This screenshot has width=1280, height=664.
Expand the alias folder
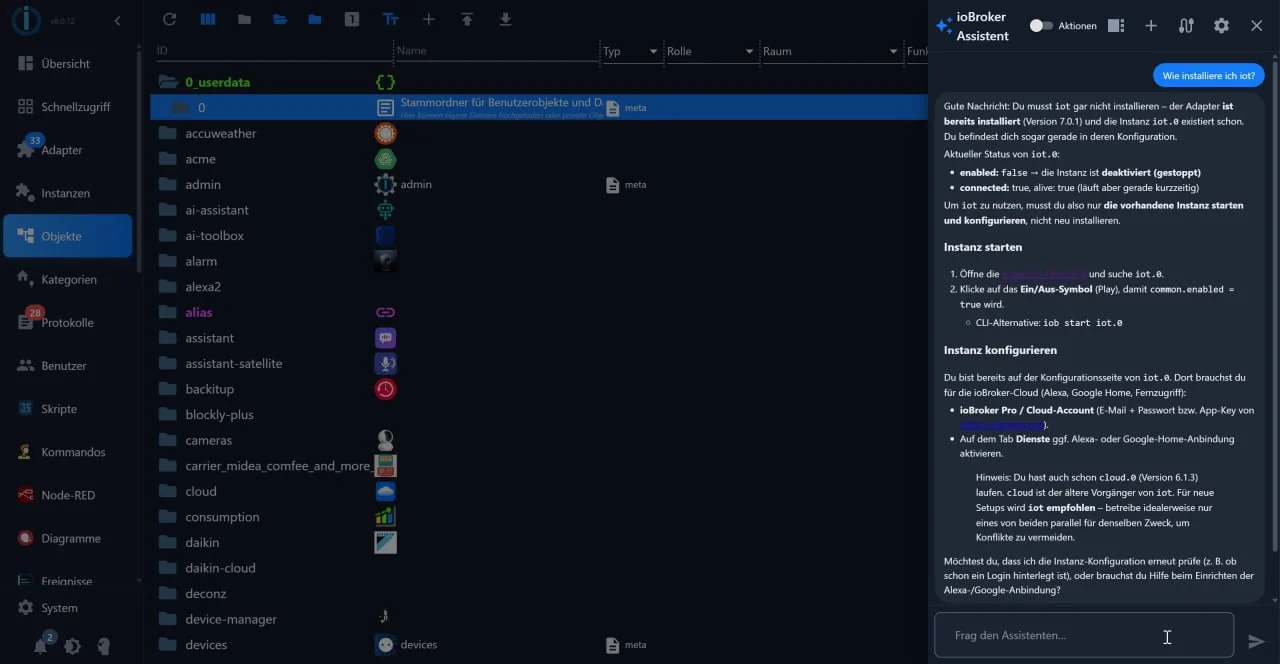(x=167, y=312)
